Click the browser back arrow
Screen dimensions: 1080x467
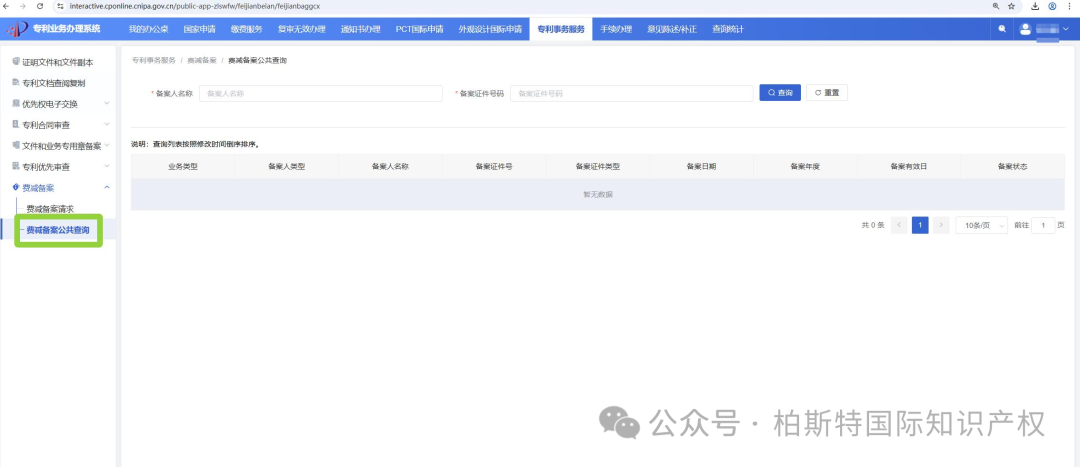tap(6, 6)
